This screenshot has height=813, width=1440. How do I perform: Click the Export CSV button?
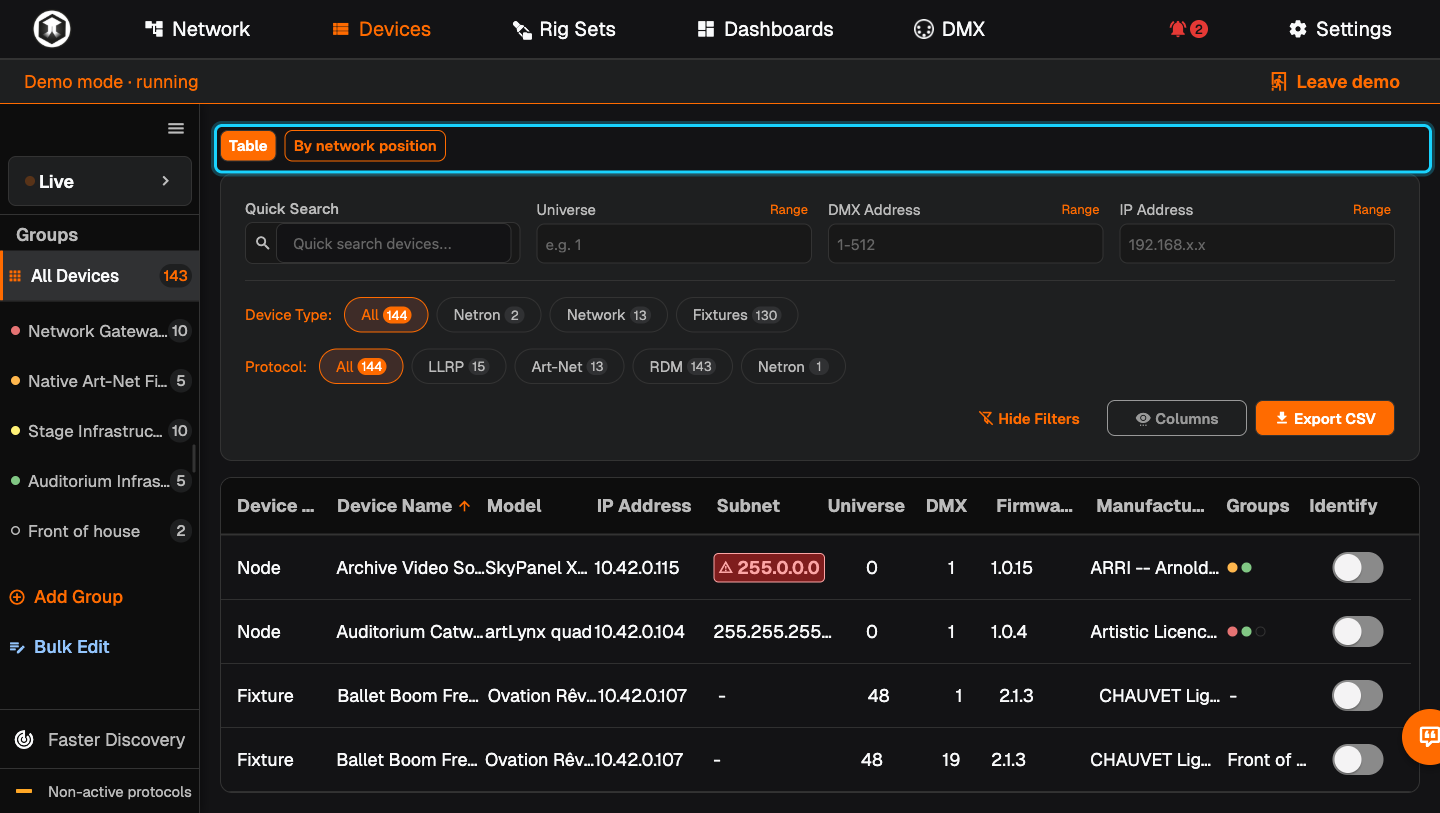(x=1325, y=419)
